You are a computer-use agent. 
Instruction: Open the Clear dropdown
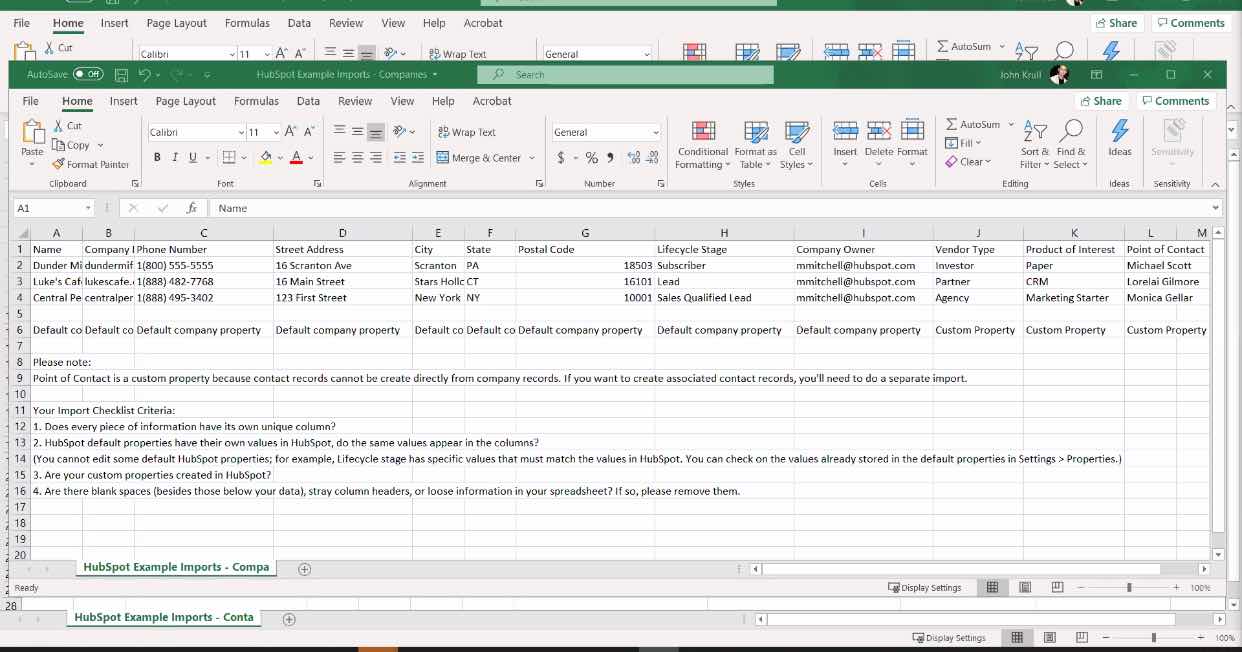coord(969,162)
